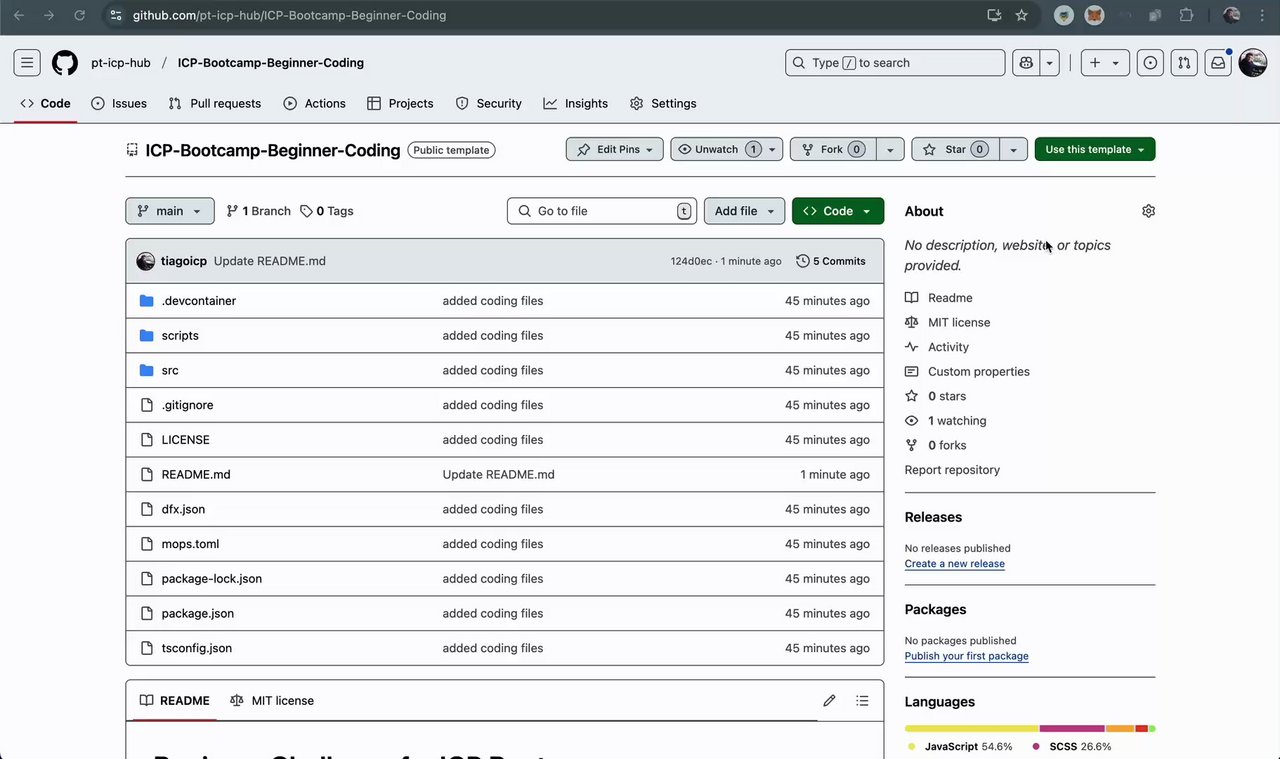The image size is (1280, 759).
Task: Open the main branch switcher dropdown
Action: point(170,211)
